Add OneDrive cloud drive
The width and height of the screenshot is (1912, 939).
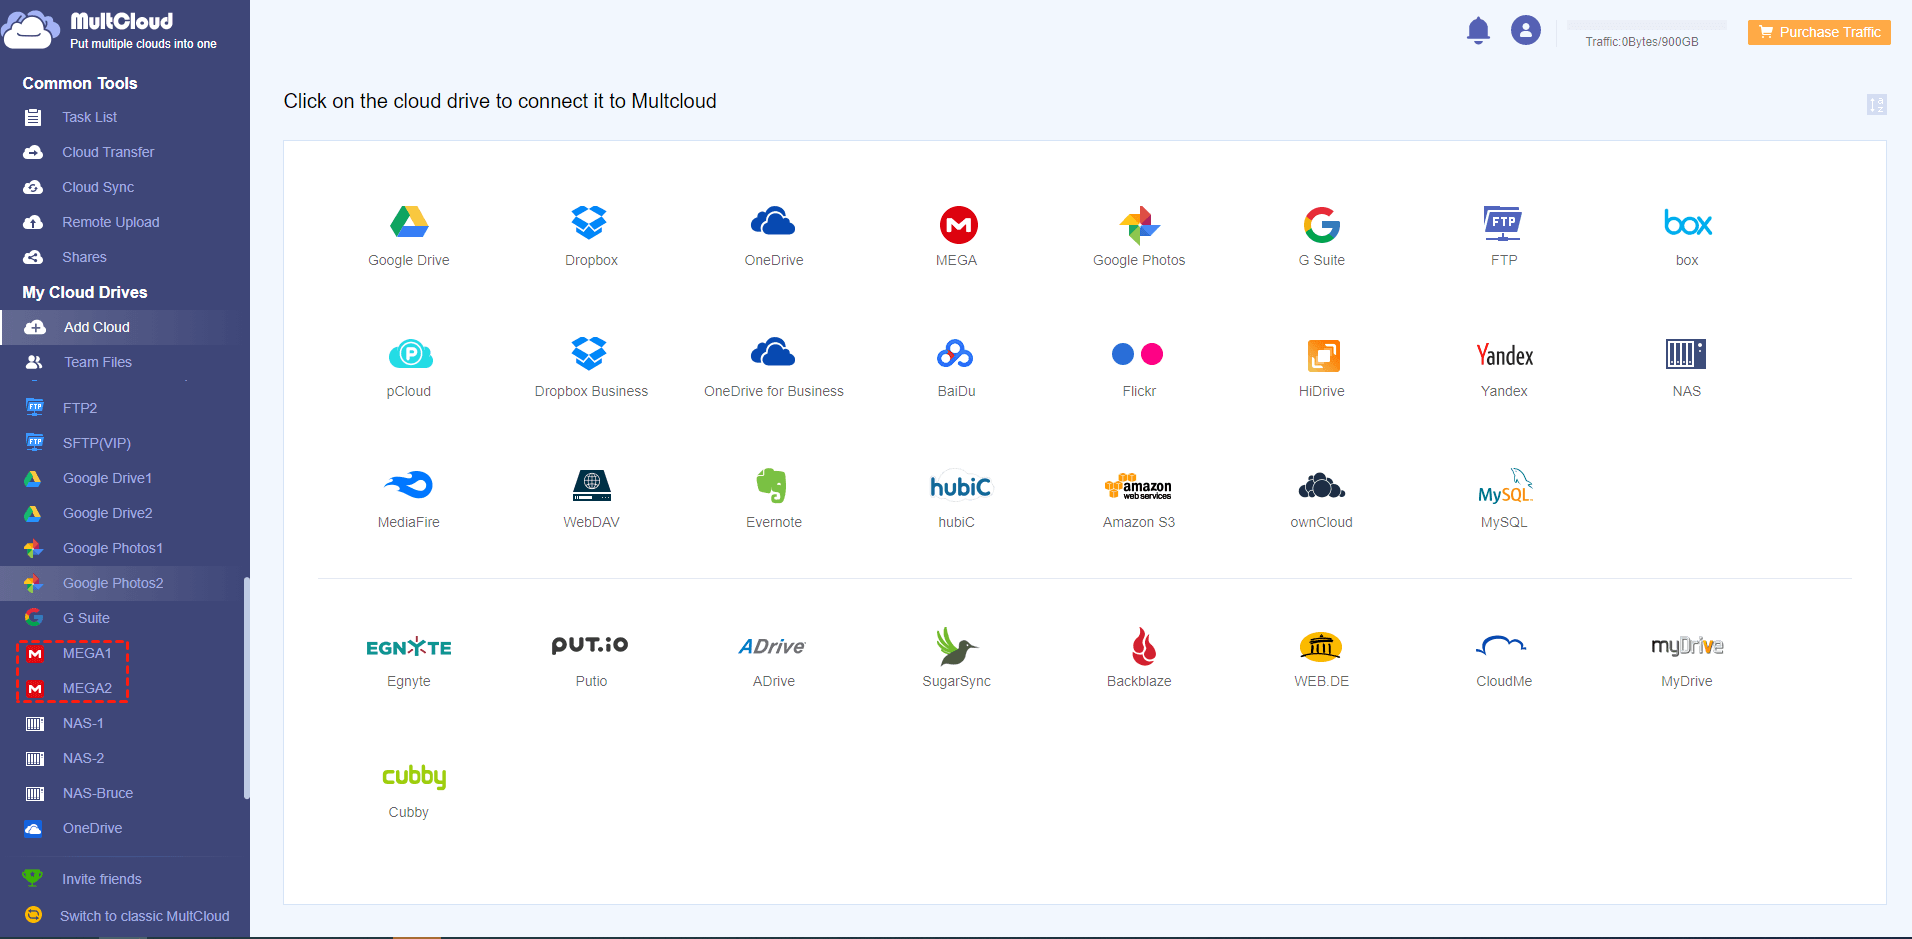coord(773,236)
